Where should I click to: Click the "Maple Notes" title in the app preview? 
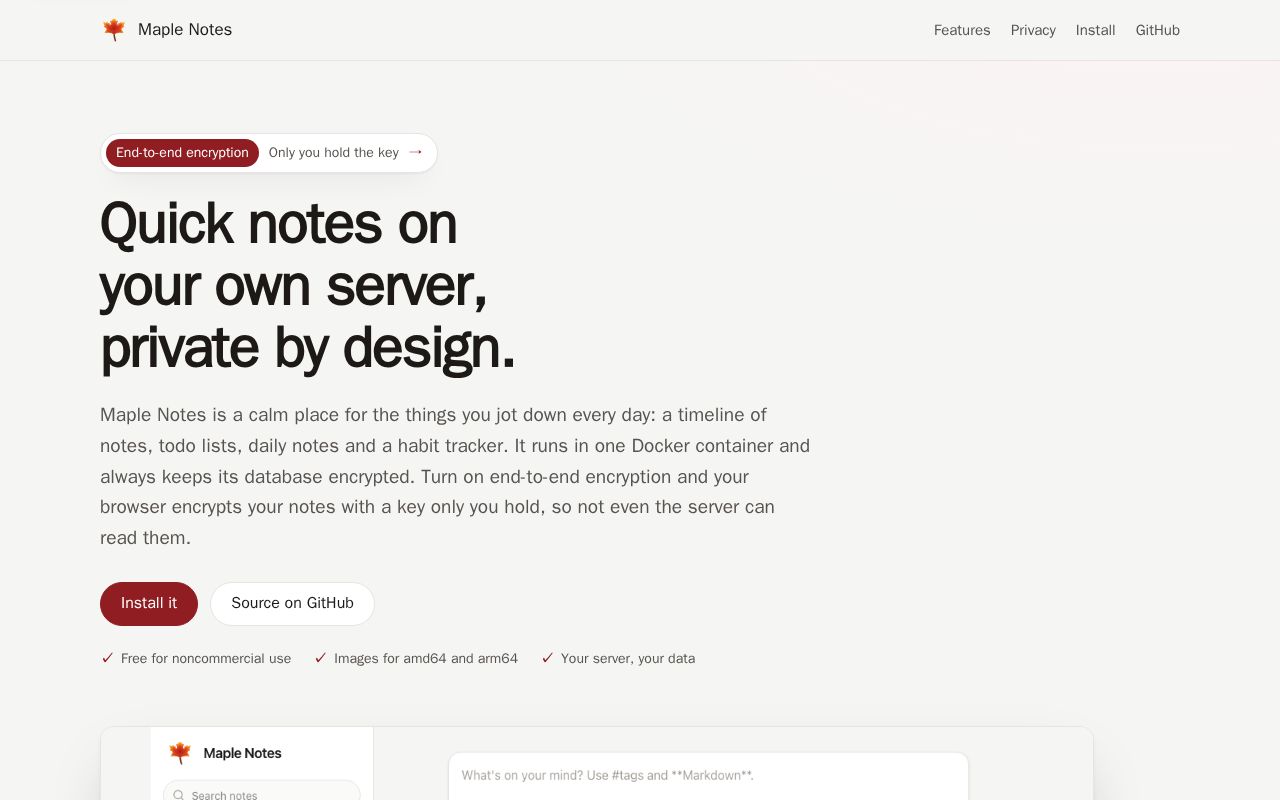pos(242,753)
